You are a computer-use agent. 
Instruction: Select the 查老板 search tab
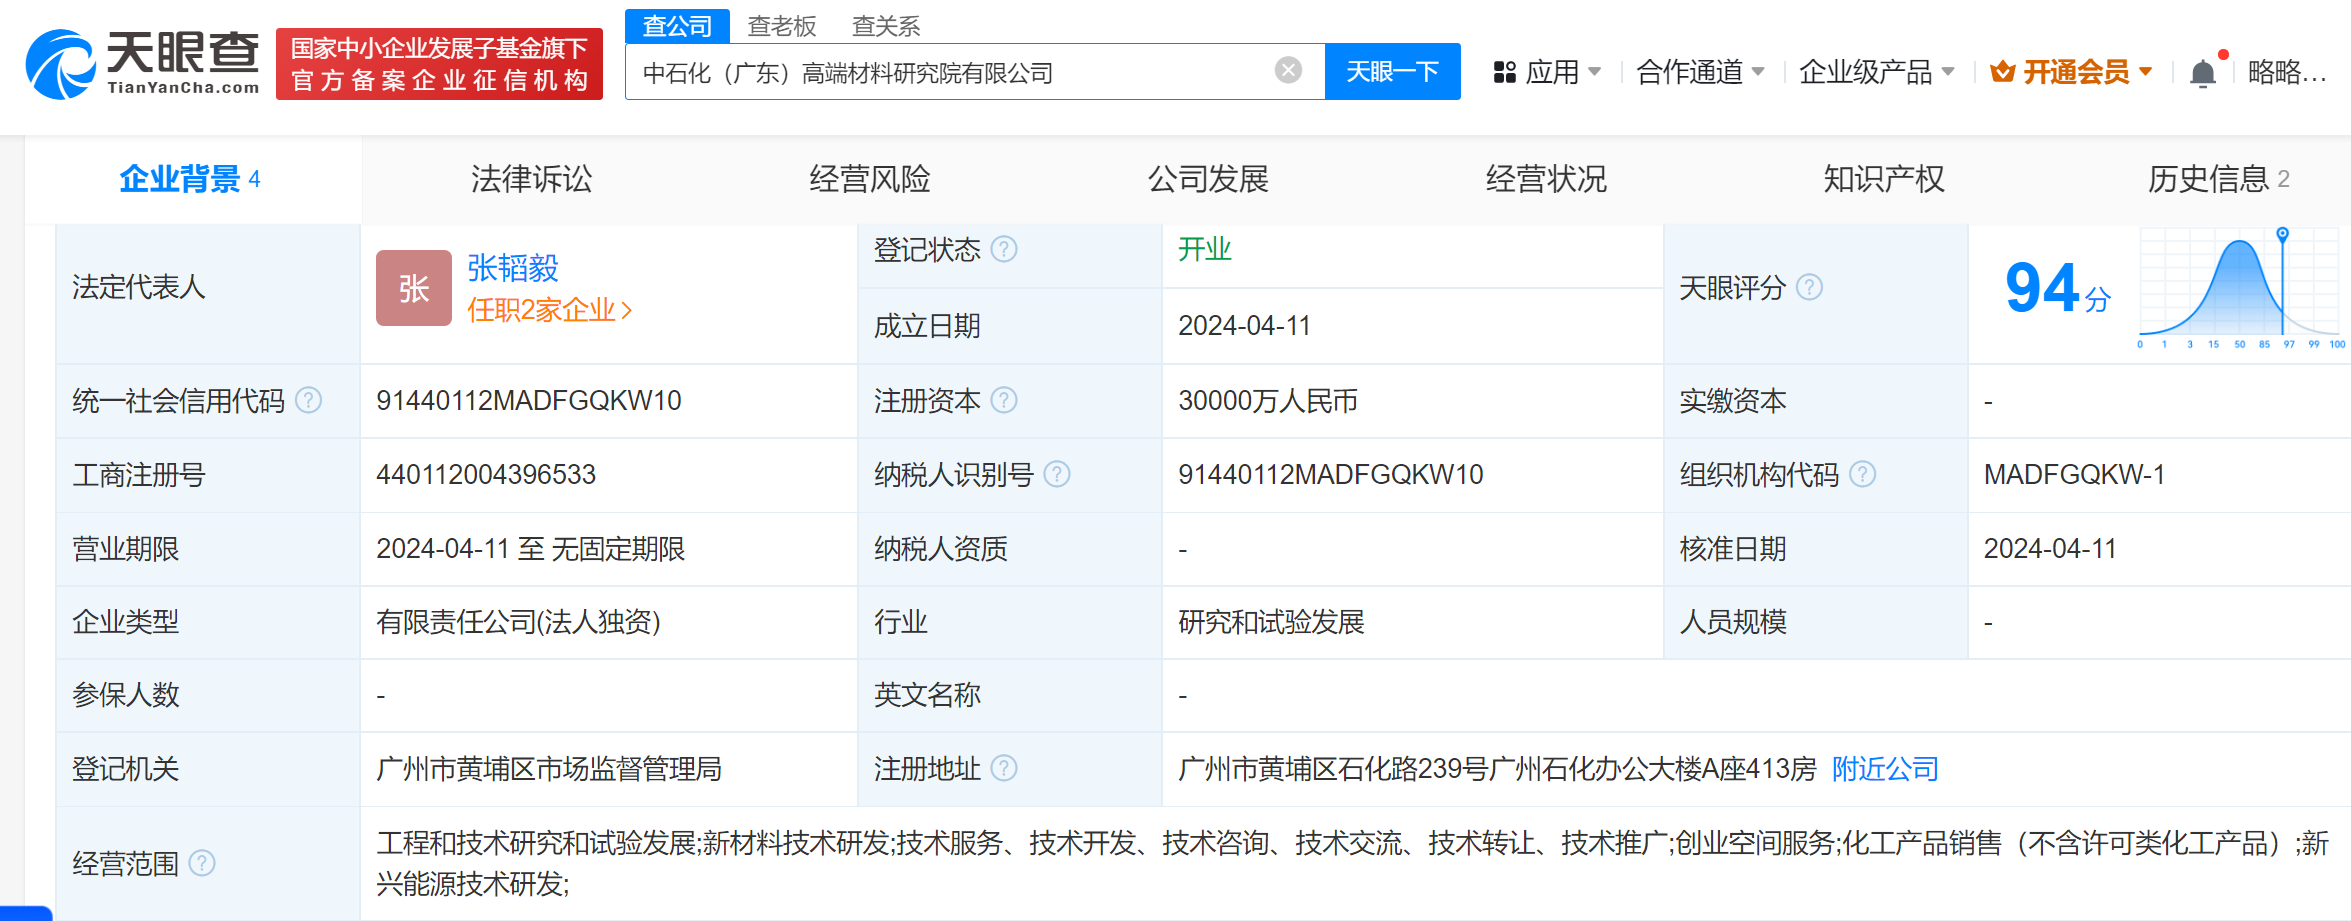click(781, 26)
